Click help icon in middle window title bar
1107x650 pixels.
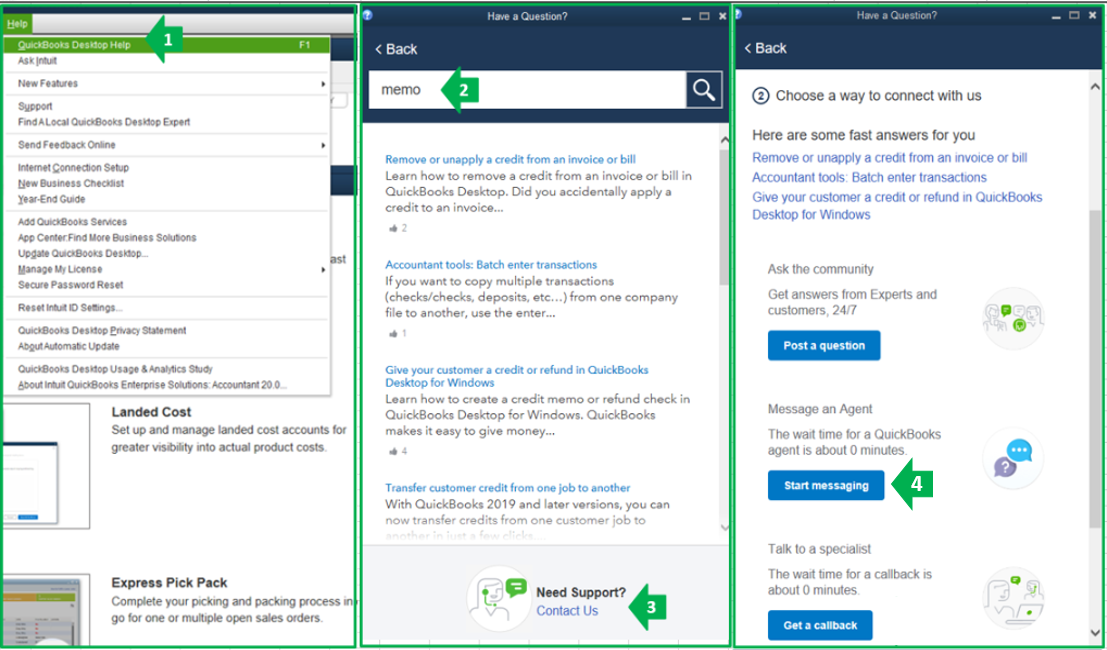[x=368, y=15]
